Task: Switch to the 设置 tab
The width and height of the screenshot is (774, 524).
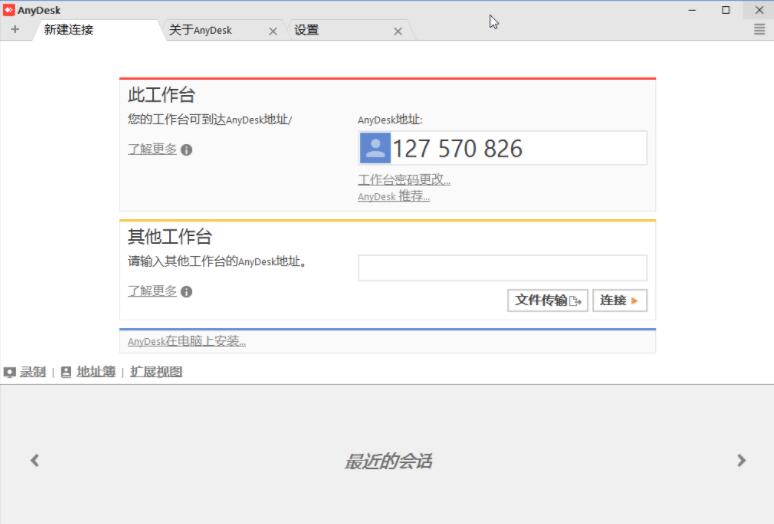Action: pyautogui.click(x=350, y=30)
